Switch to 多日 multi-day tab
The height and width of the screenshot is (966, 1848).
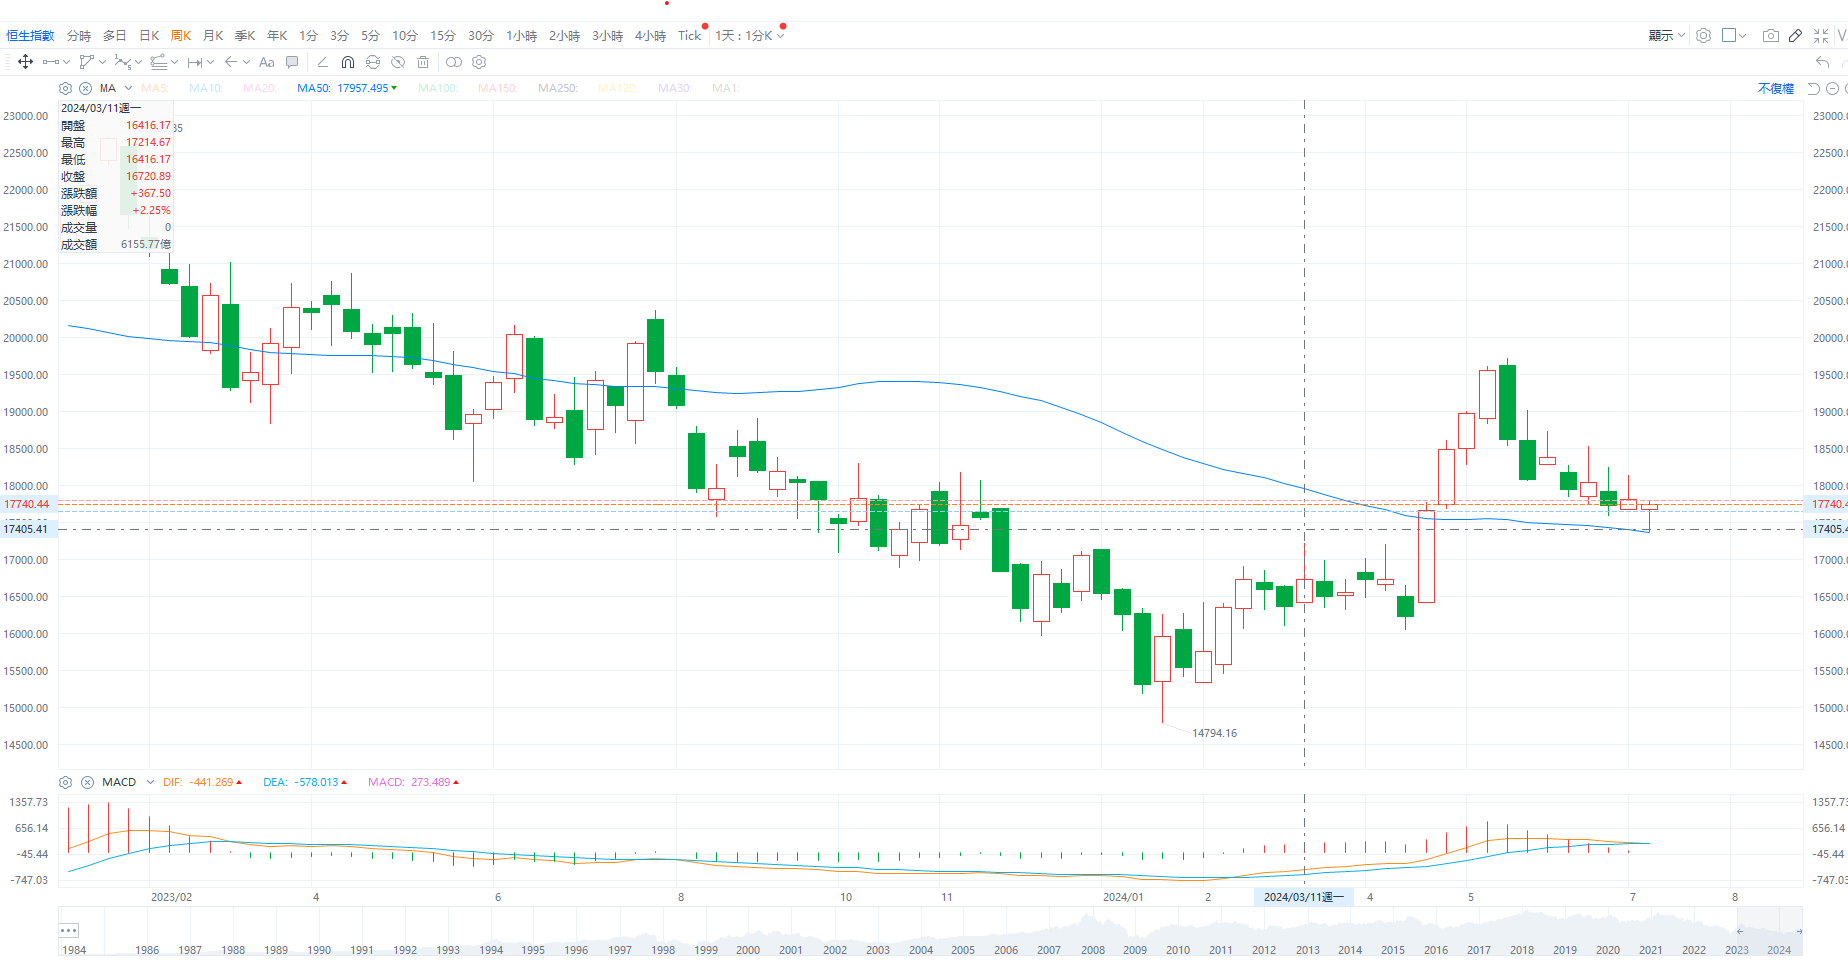pyautogui.click(x=115, y=35)
